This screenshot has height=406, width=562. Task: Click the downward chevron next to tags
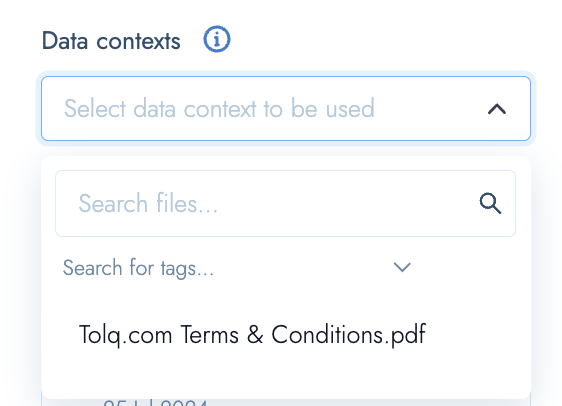(402, 267)
